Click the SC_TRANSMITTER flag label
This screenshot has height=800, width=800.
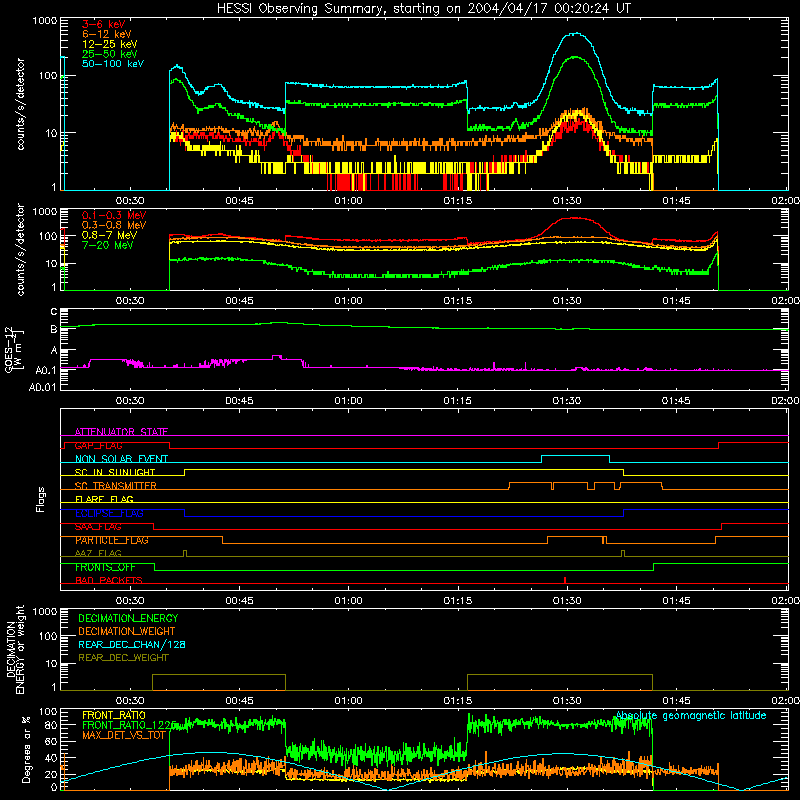coord(116,486)
